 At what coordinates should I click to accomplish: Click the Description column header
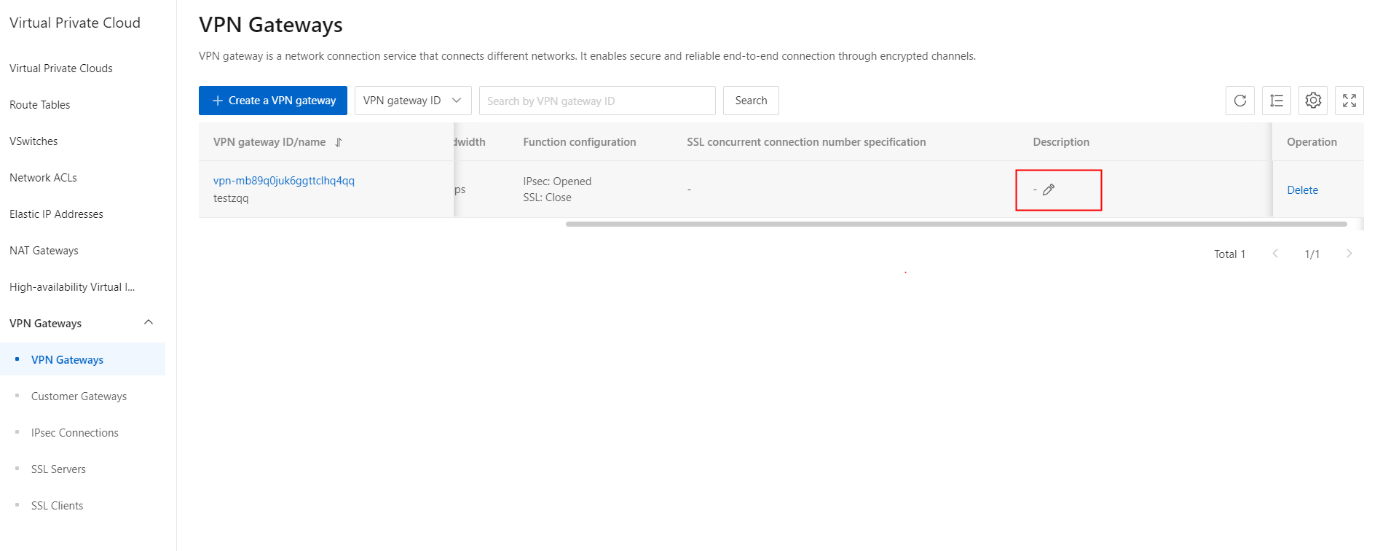coord(1061,142)
